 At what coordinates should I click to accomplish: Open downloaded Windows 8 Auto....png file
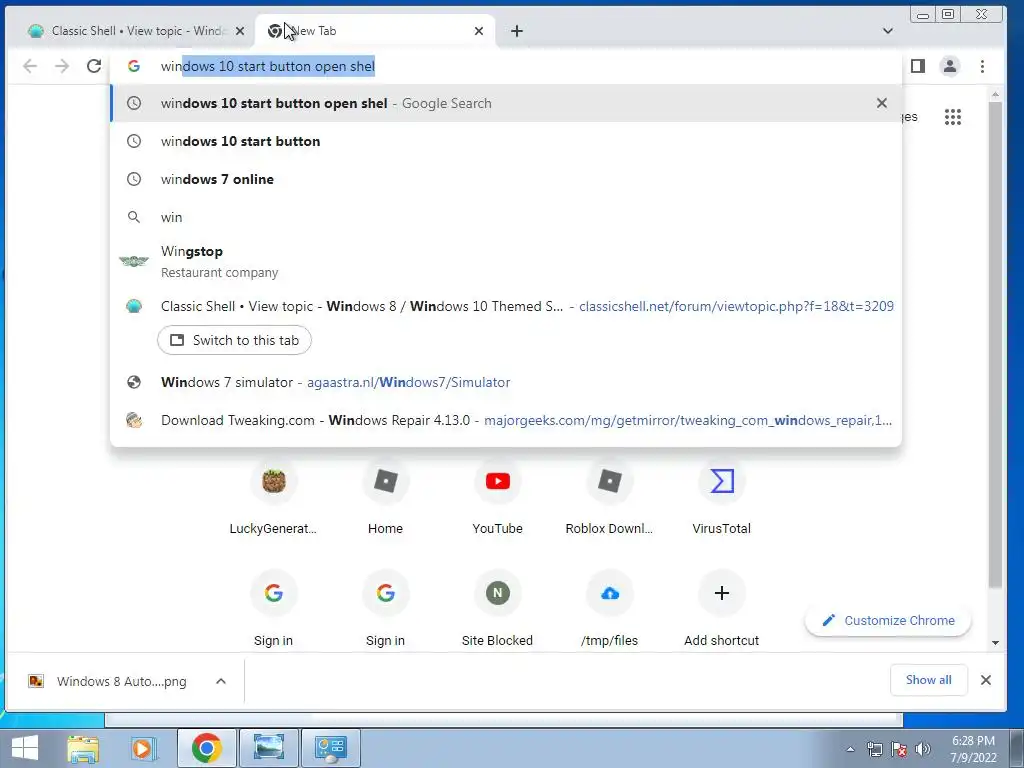tap(108, 681)
